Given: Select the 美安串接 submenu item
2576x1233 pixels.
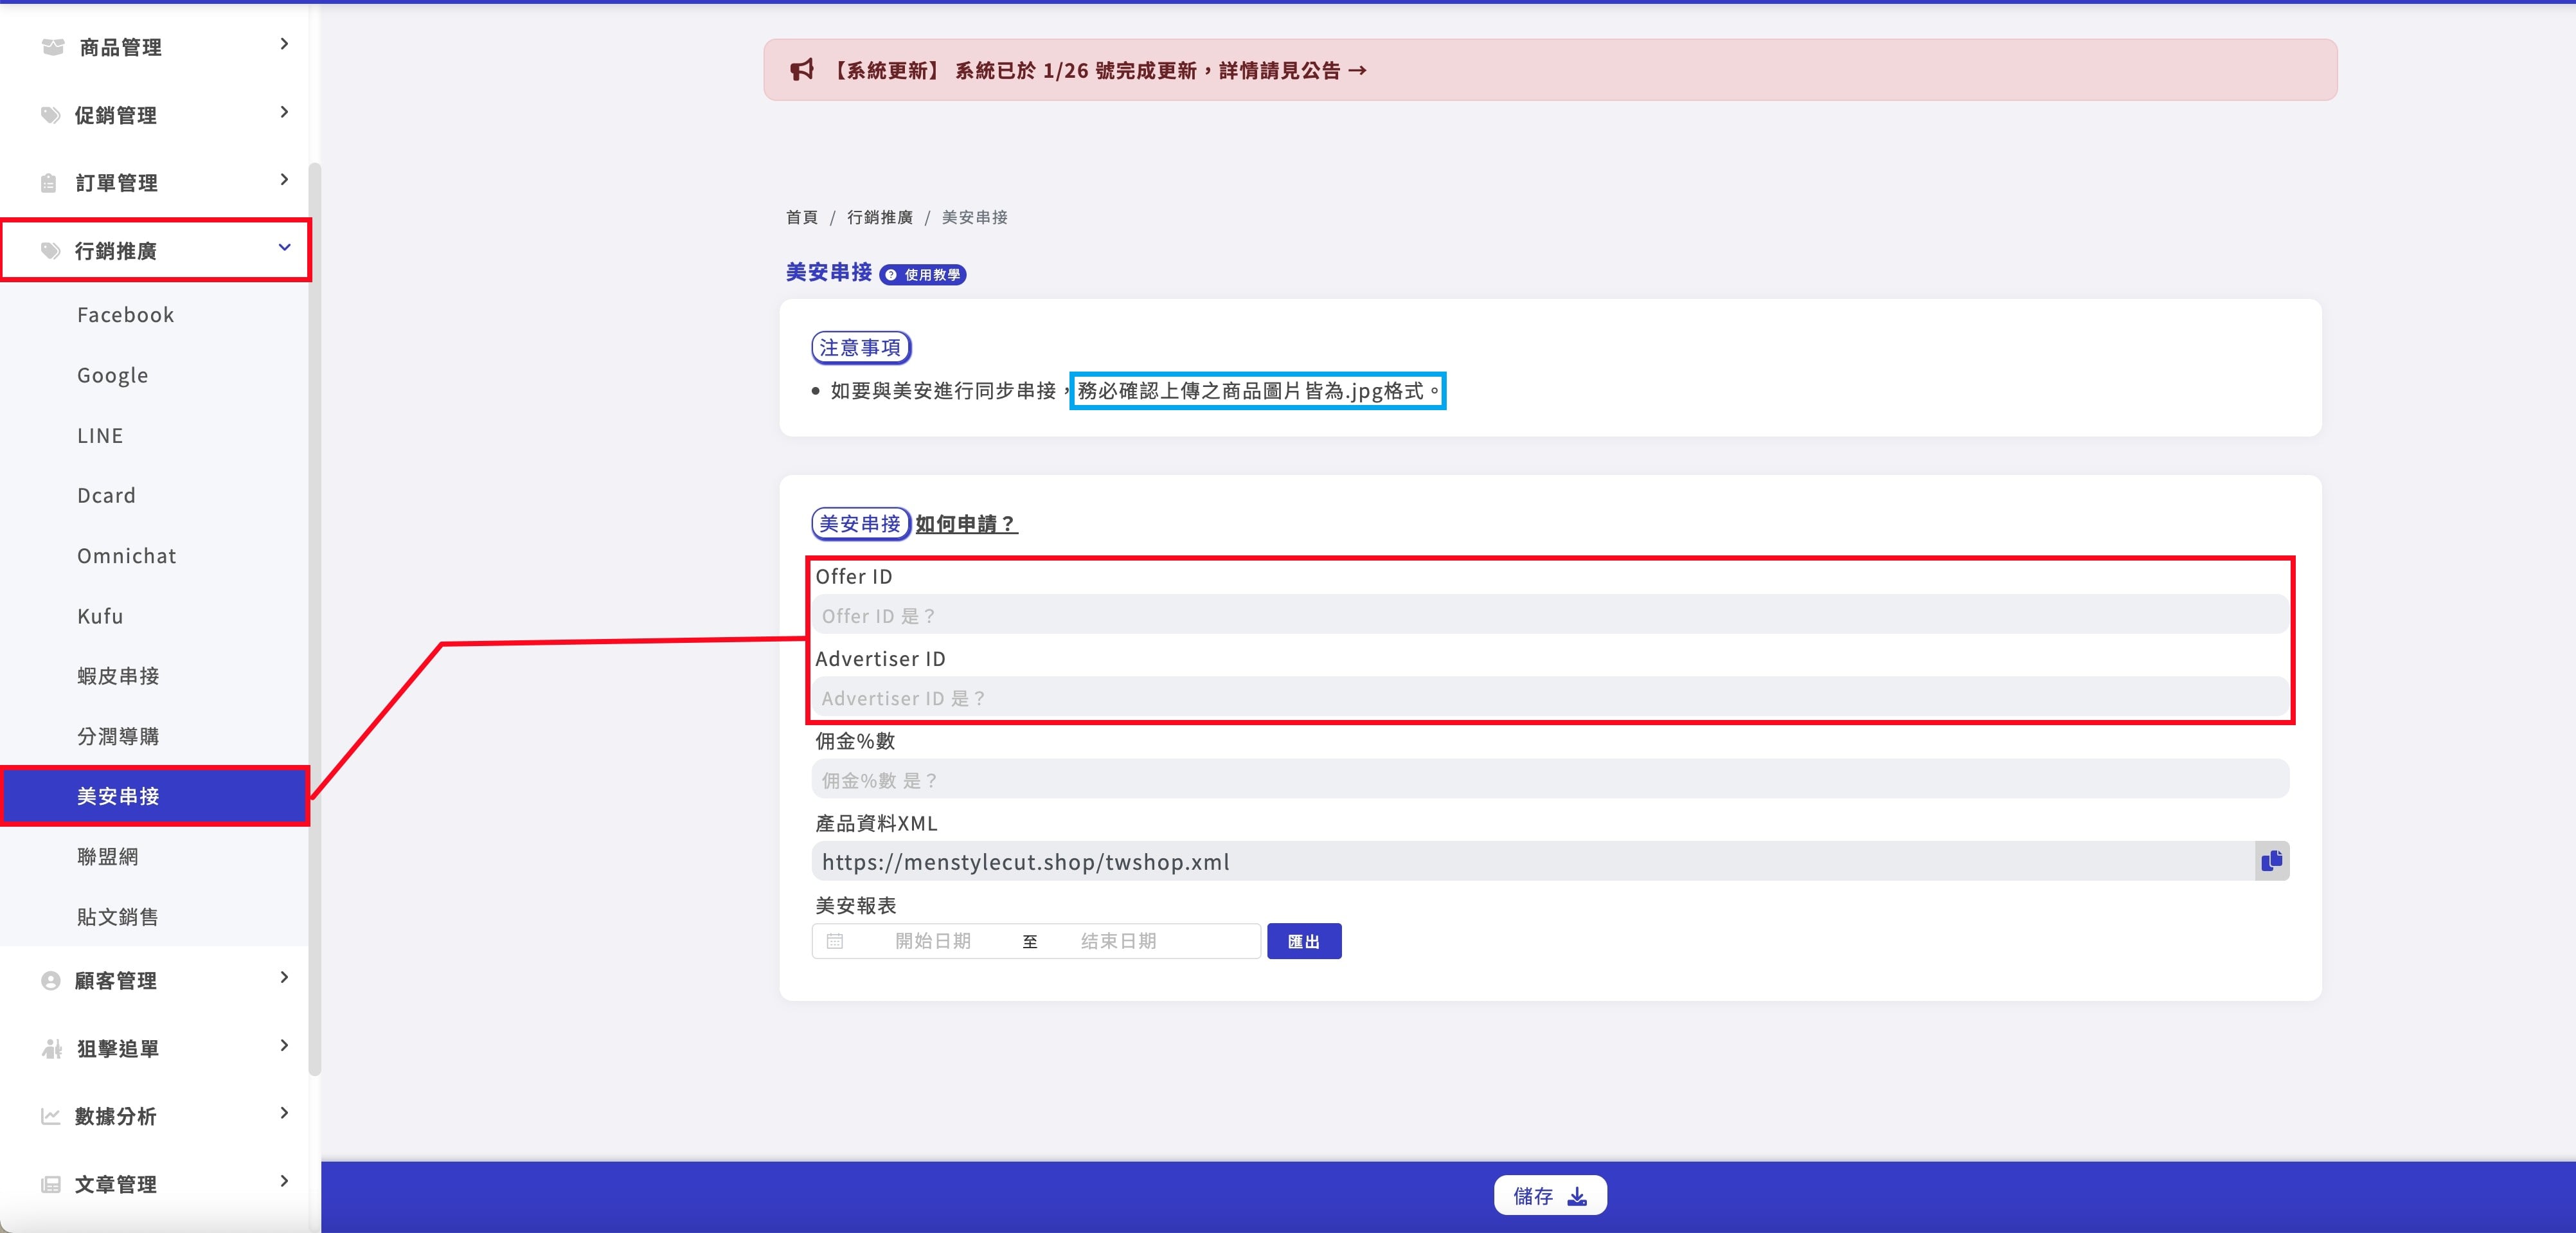Looking at the screenshot, I should point(155,796).
